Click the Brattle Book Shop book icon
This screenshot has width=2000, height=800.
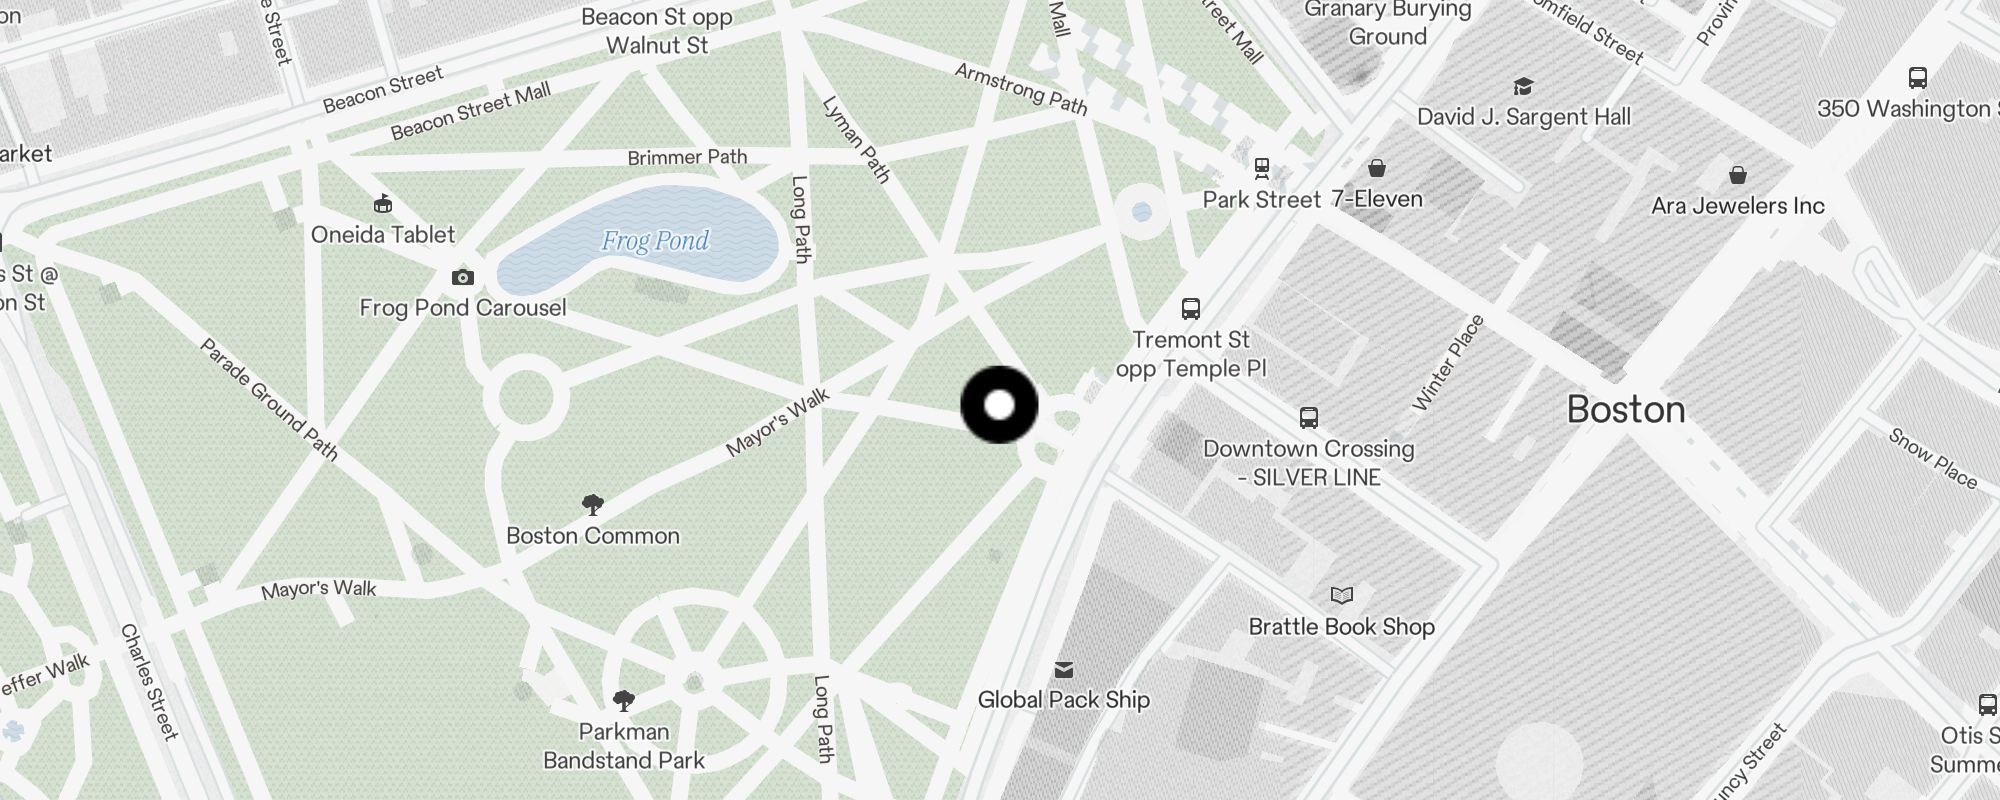coord(1342,596)
